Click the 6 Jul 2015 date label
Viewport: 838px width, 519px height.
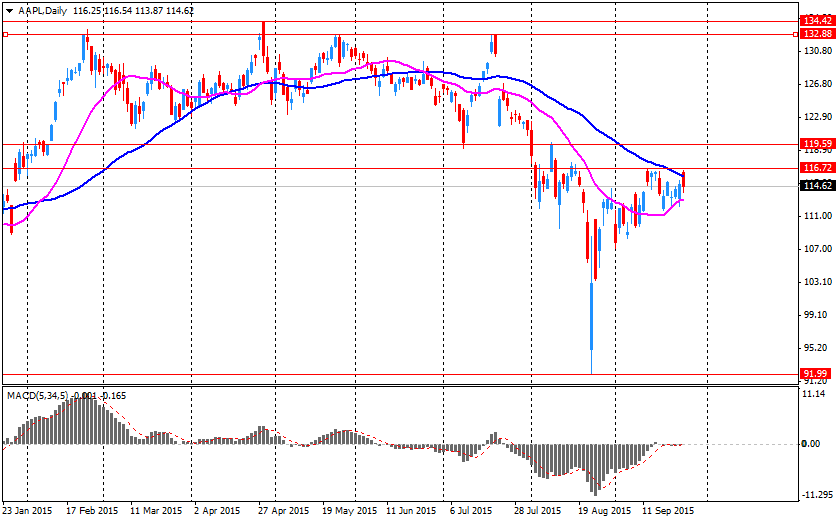pos(471,510)
